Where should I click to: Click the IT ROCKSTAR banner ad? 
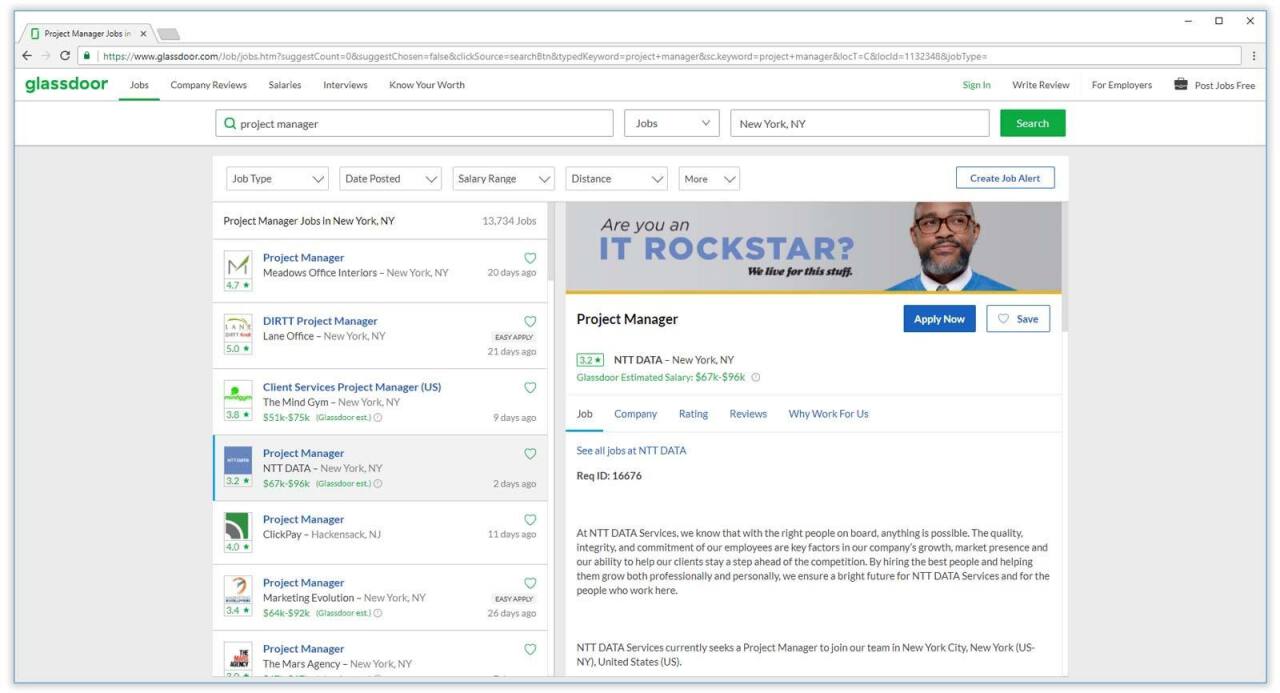813,247
